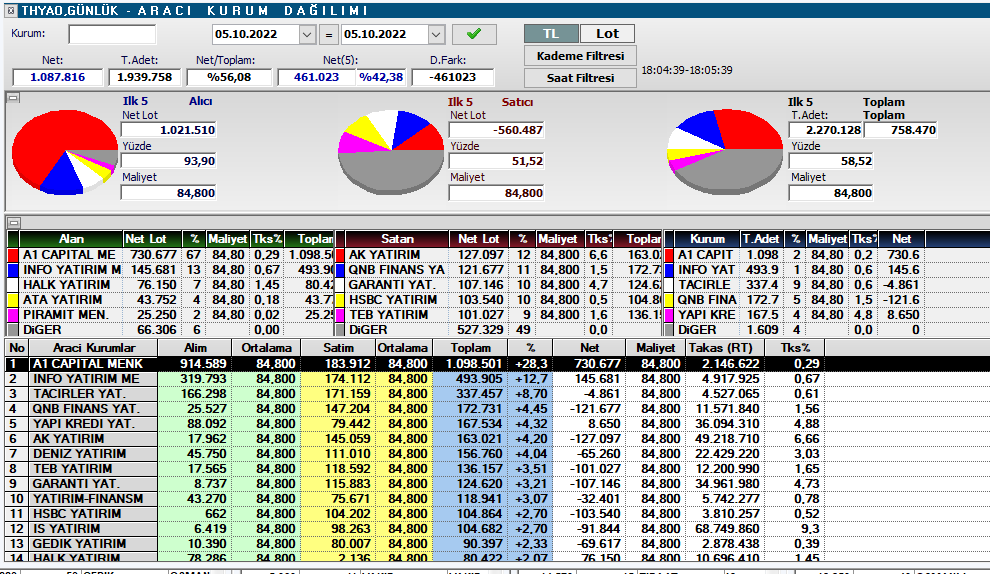This screenshot has width=990, height=574.
Task: Switch to Lot view
Action: point(607,33)
